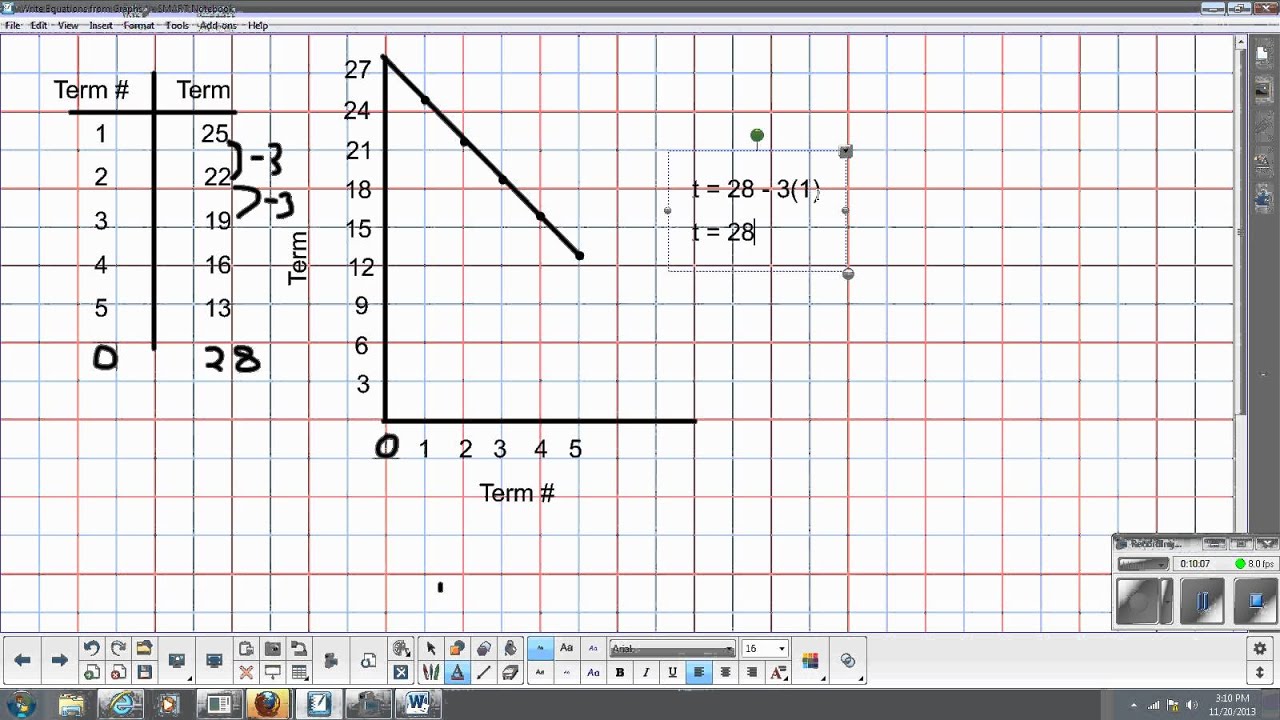
Task: Open the Add-ons menu
Action: [218, 25]
